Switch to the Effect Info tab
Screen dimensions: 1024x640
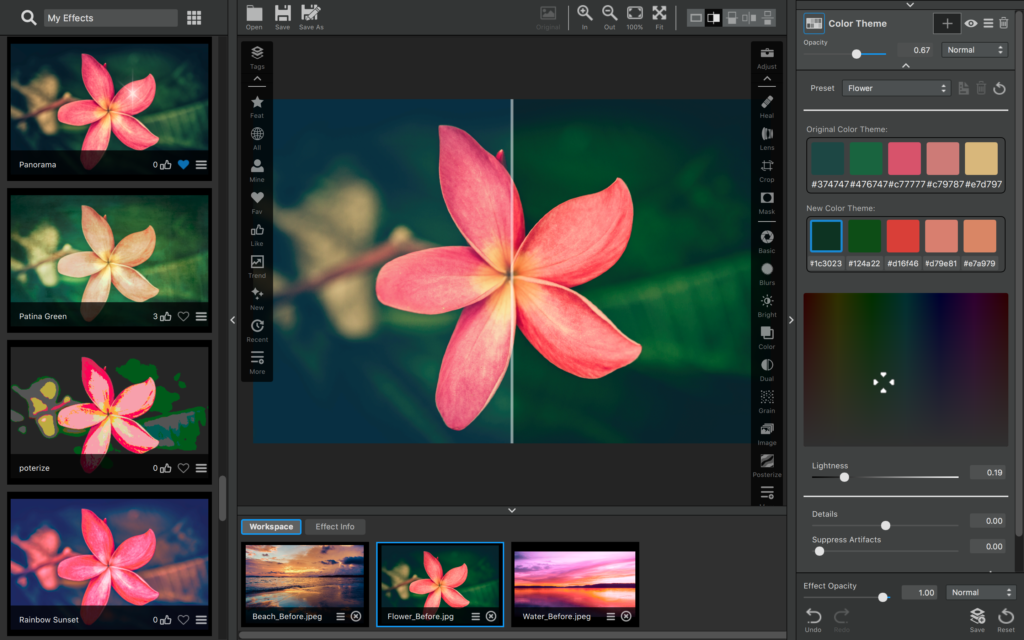335,526
